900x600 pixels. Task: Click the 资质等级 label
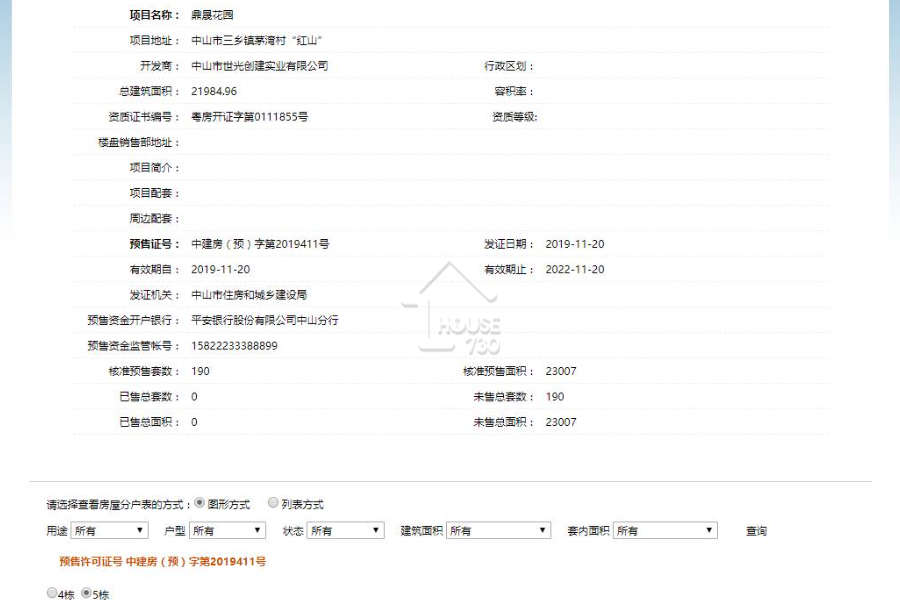coord(514,117)
